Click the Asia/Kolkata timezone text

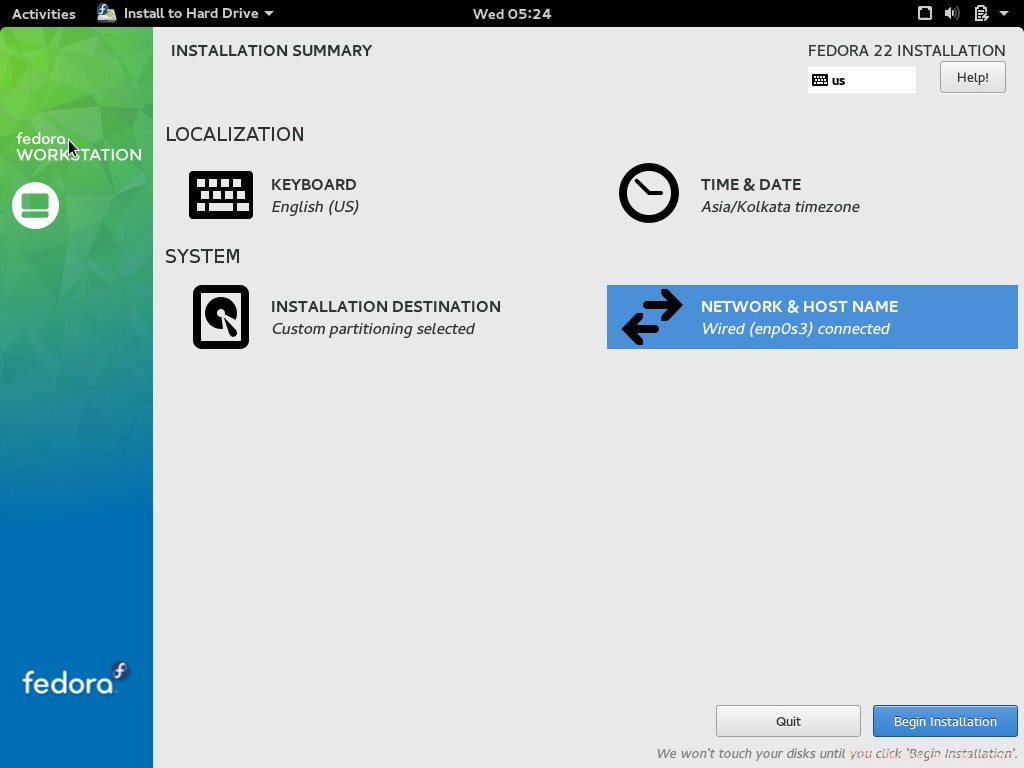point(779,206)
